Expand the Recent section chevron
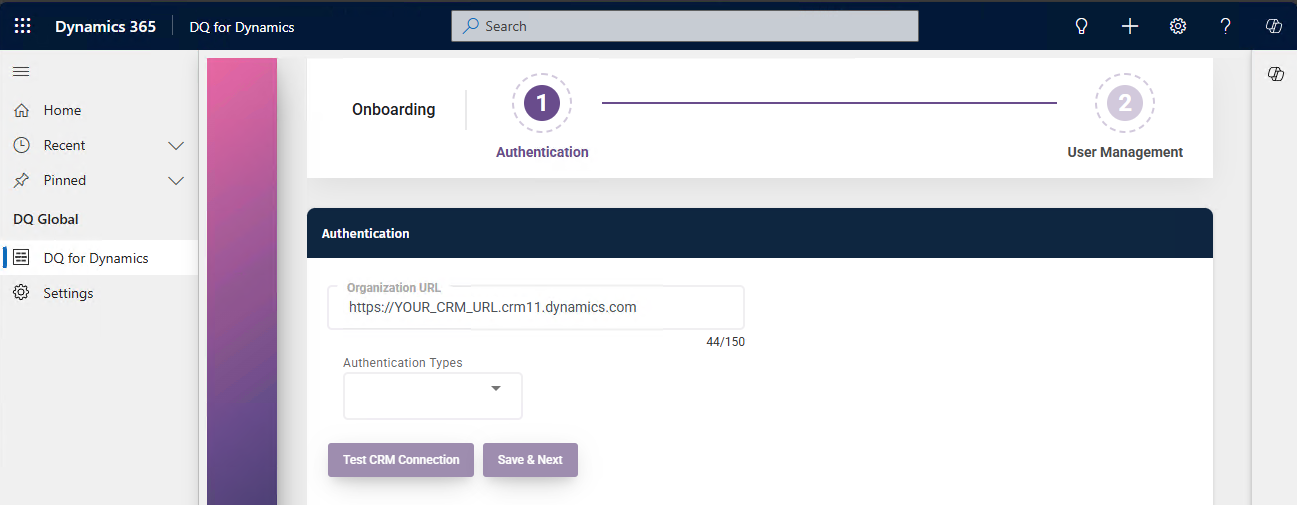The height and width of the screenshot is (505, 1297). (x=176, y=145)
